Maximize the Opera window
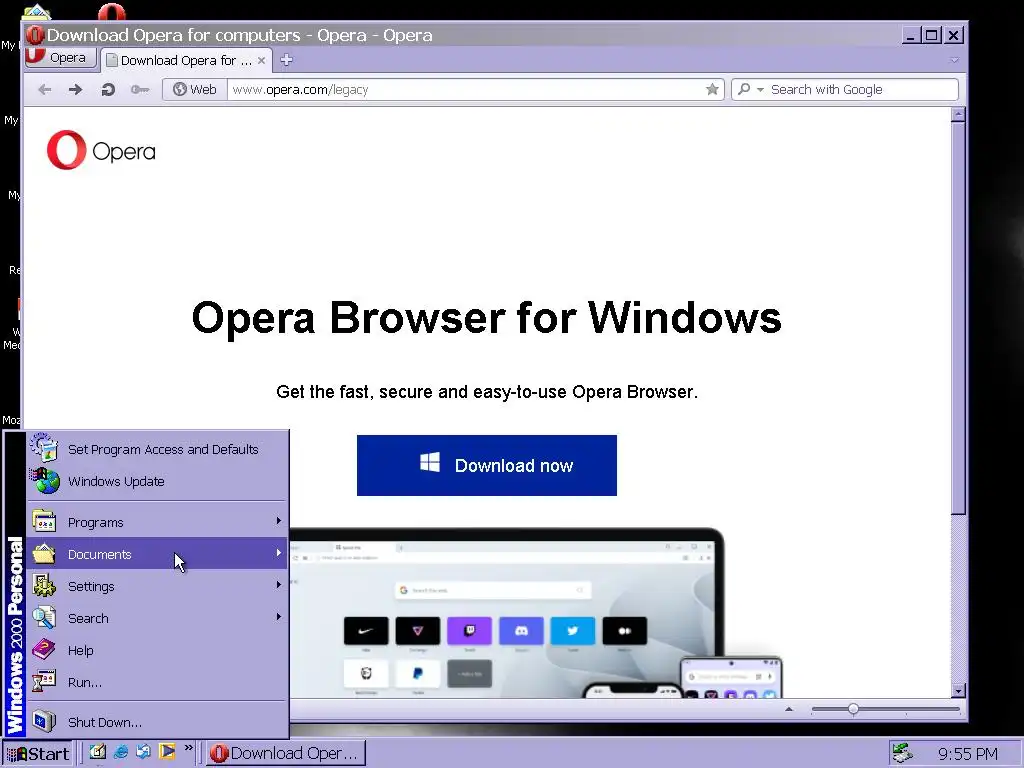 click(932, 35)
